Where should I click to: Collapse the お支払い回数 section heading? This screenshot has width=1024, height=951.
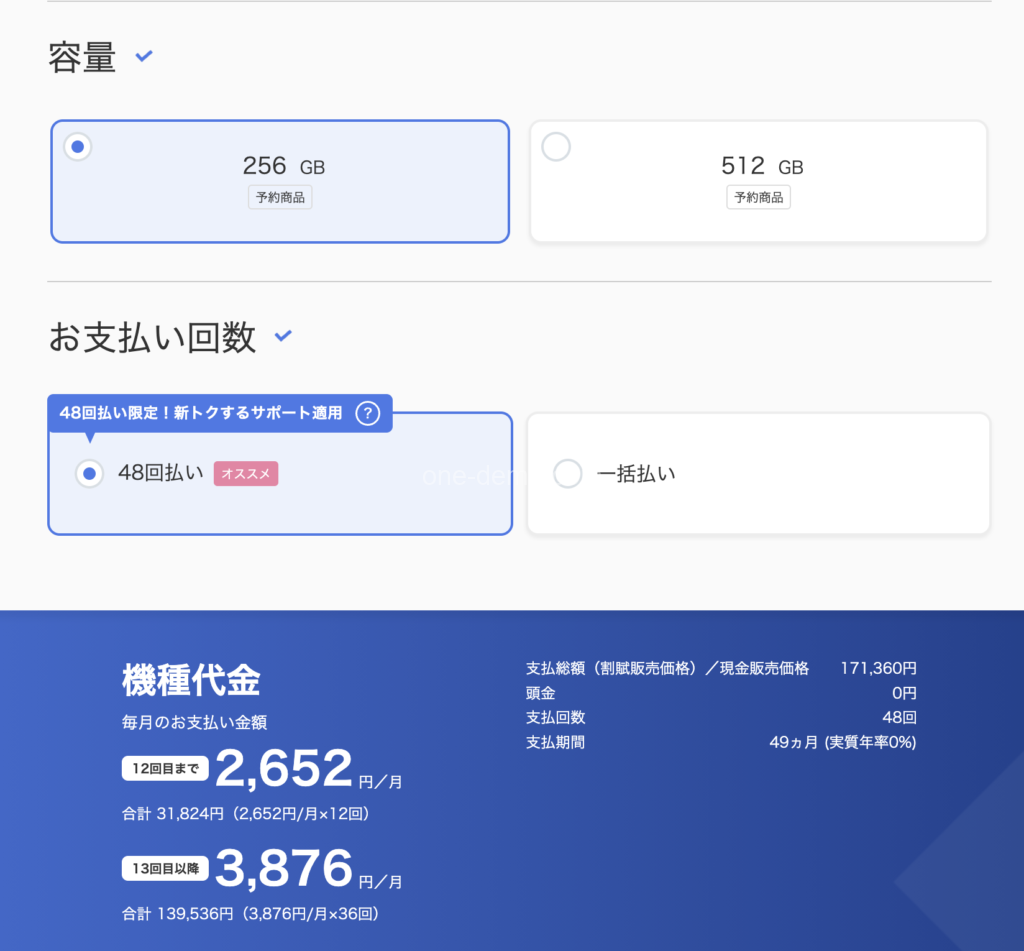(152, 338)
